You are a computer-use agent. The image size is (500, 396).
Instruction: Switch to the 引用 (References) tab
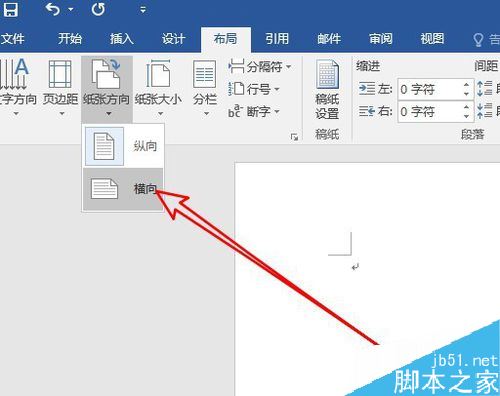click(277, 39)
